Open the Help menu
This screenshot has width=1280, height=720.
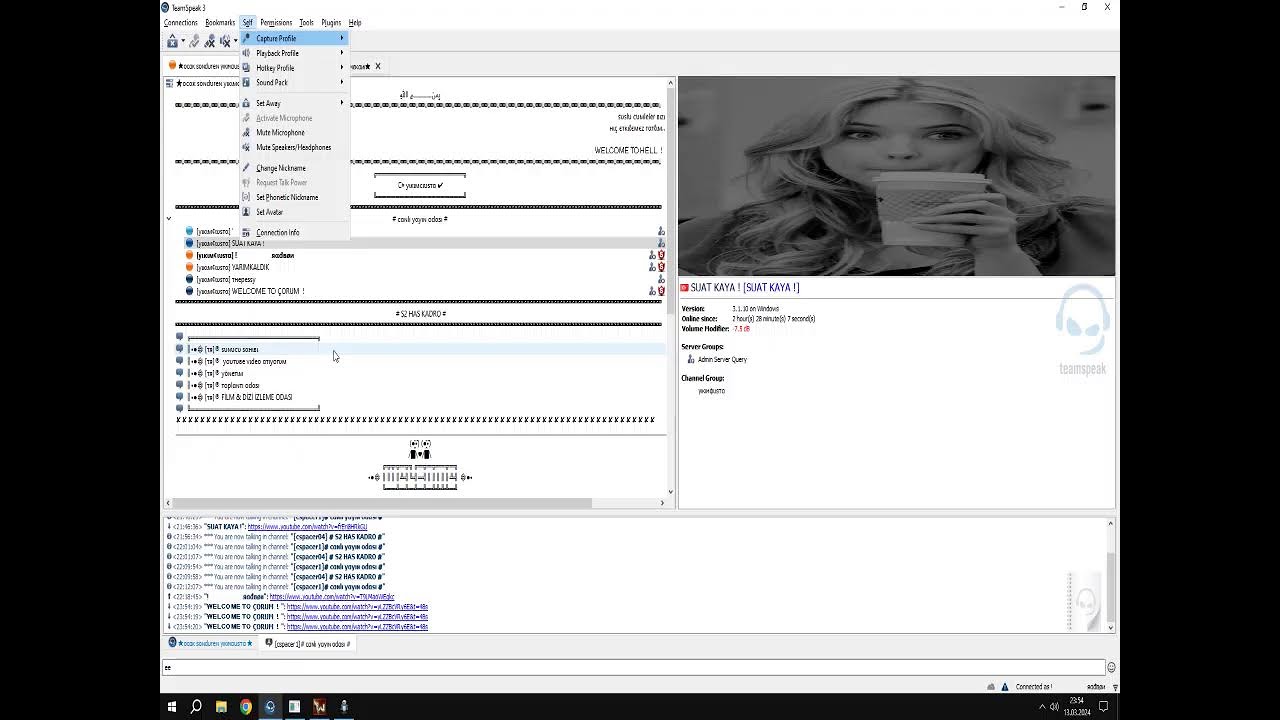(355, 22)
